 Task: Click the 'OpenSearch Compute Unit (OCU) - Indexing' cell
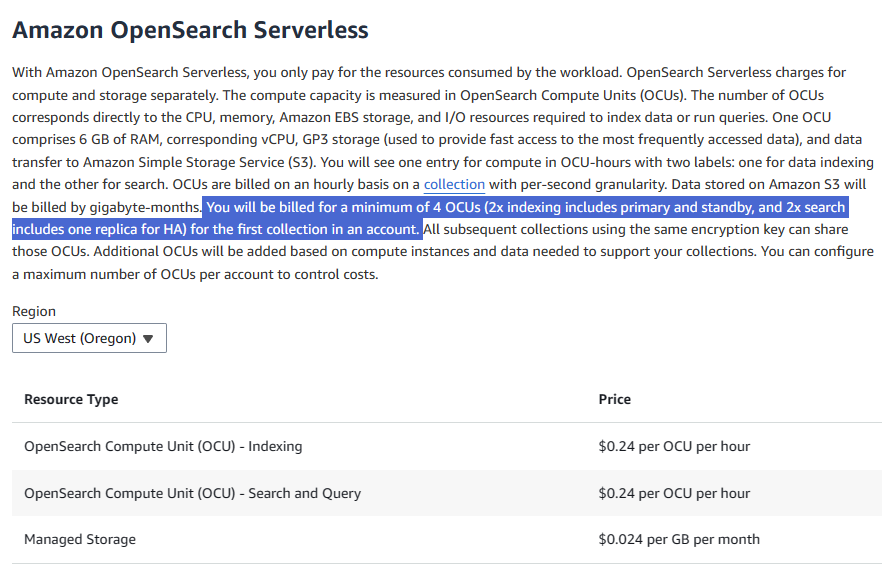tap(163, 446)
